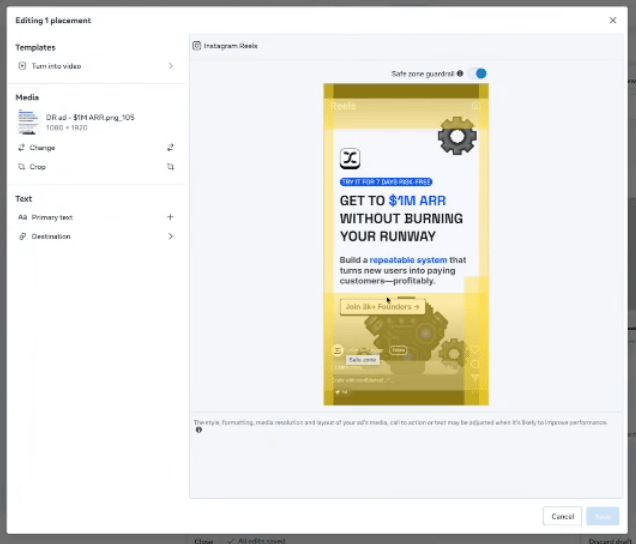
Task: Close the Editing placement dialog
Action: [613, 20]
